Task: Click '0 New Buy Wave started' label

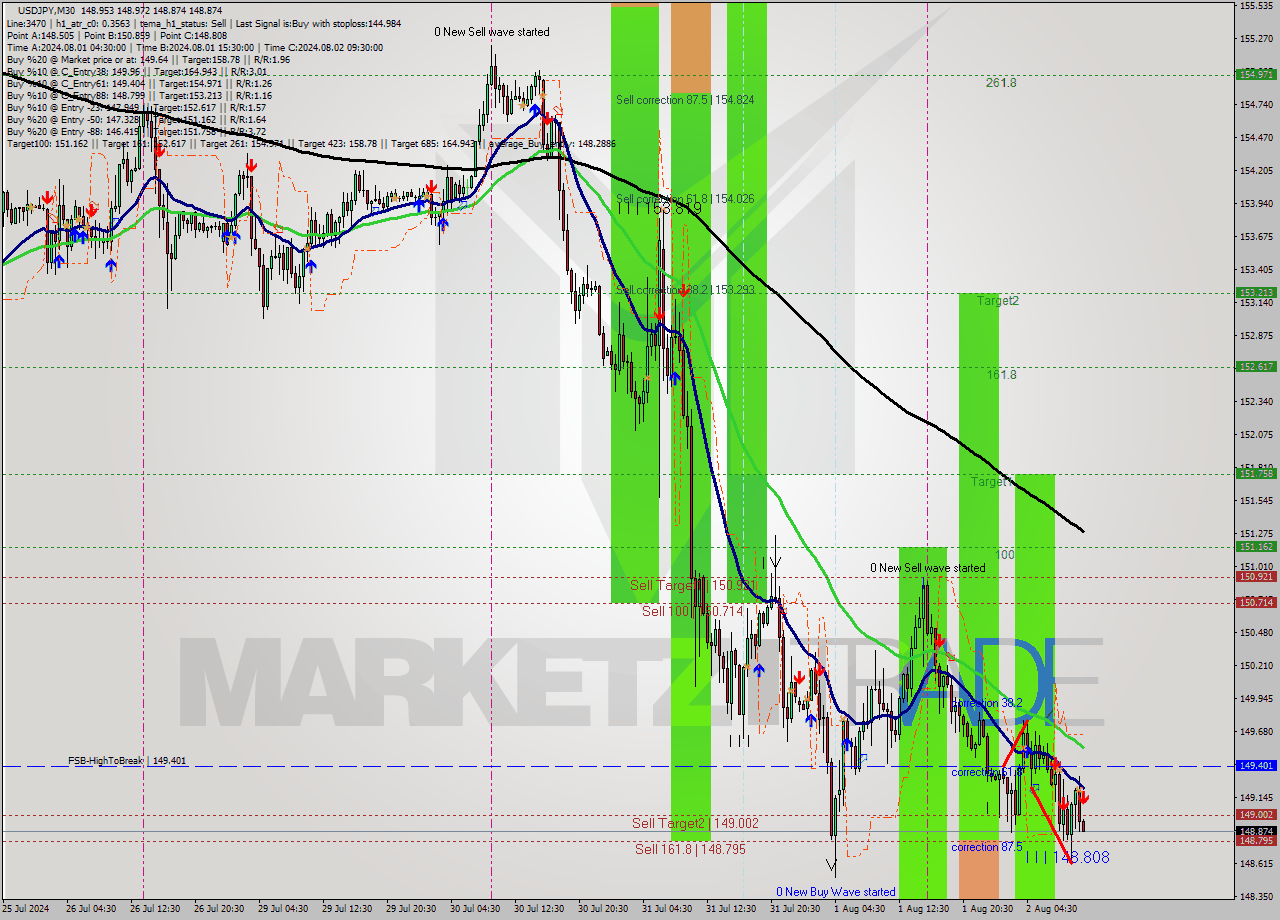Action: pos(836,892)
